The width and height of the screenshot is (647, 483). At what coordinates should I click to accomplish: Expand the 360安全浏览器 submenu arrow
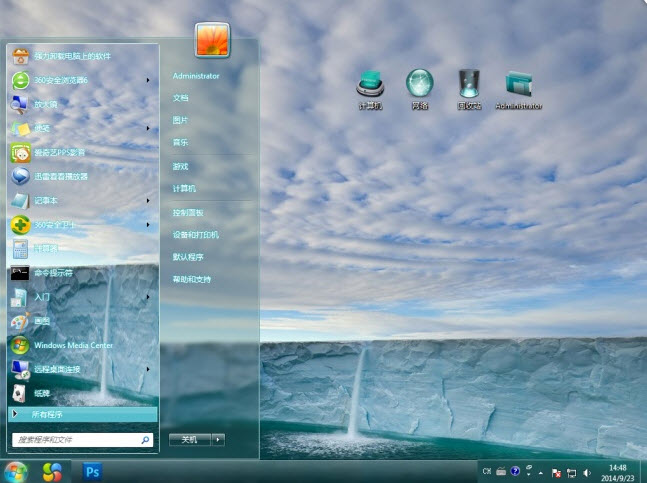tap(148, 80)
